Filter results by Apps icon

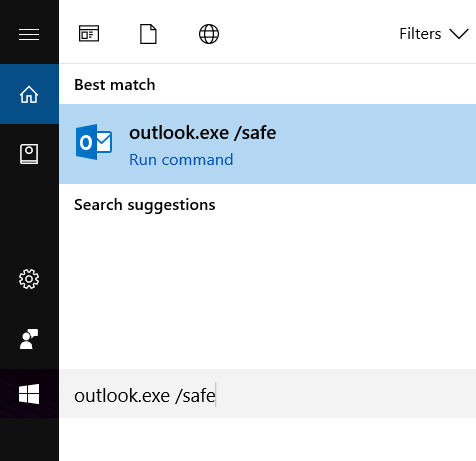89,34
